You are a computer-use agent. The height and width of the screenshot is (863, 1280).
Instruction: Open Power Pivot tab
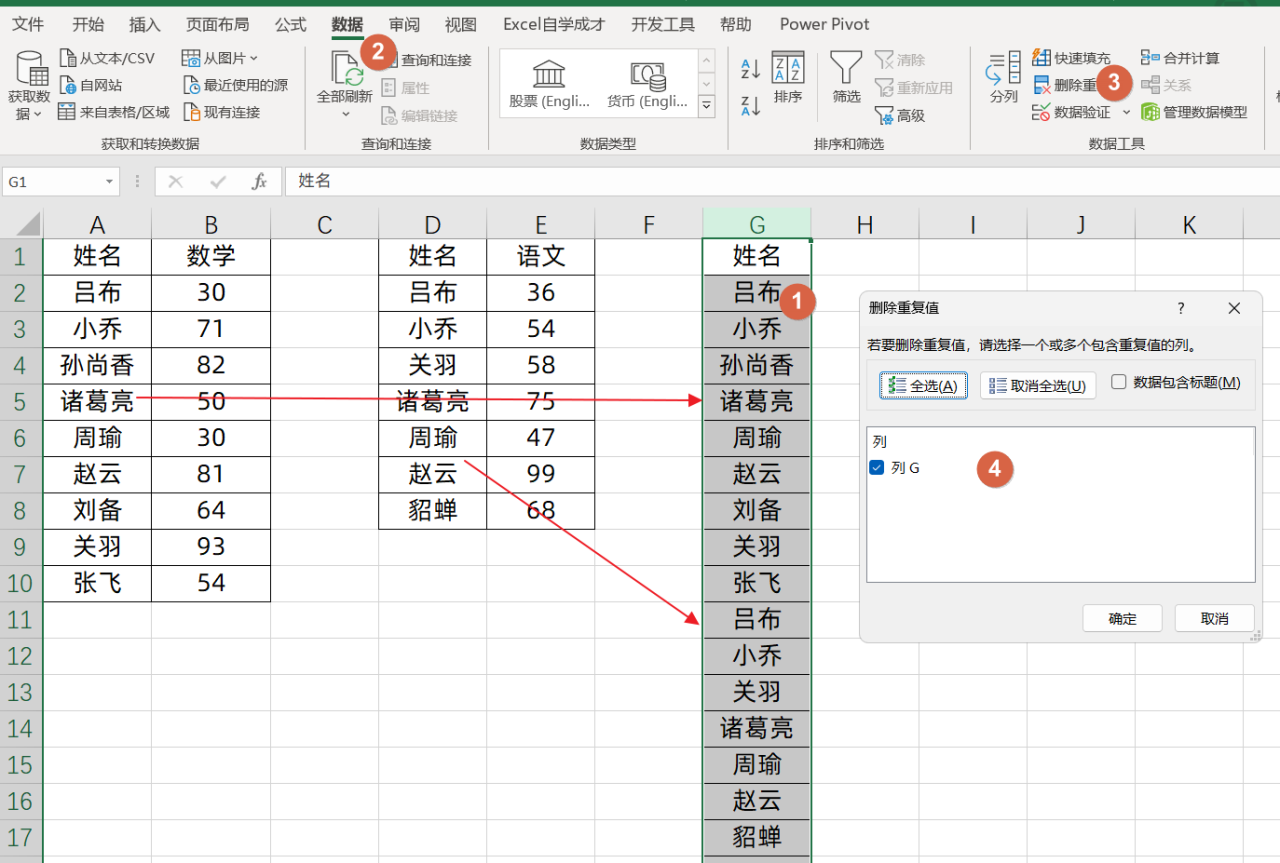point(824,24)
